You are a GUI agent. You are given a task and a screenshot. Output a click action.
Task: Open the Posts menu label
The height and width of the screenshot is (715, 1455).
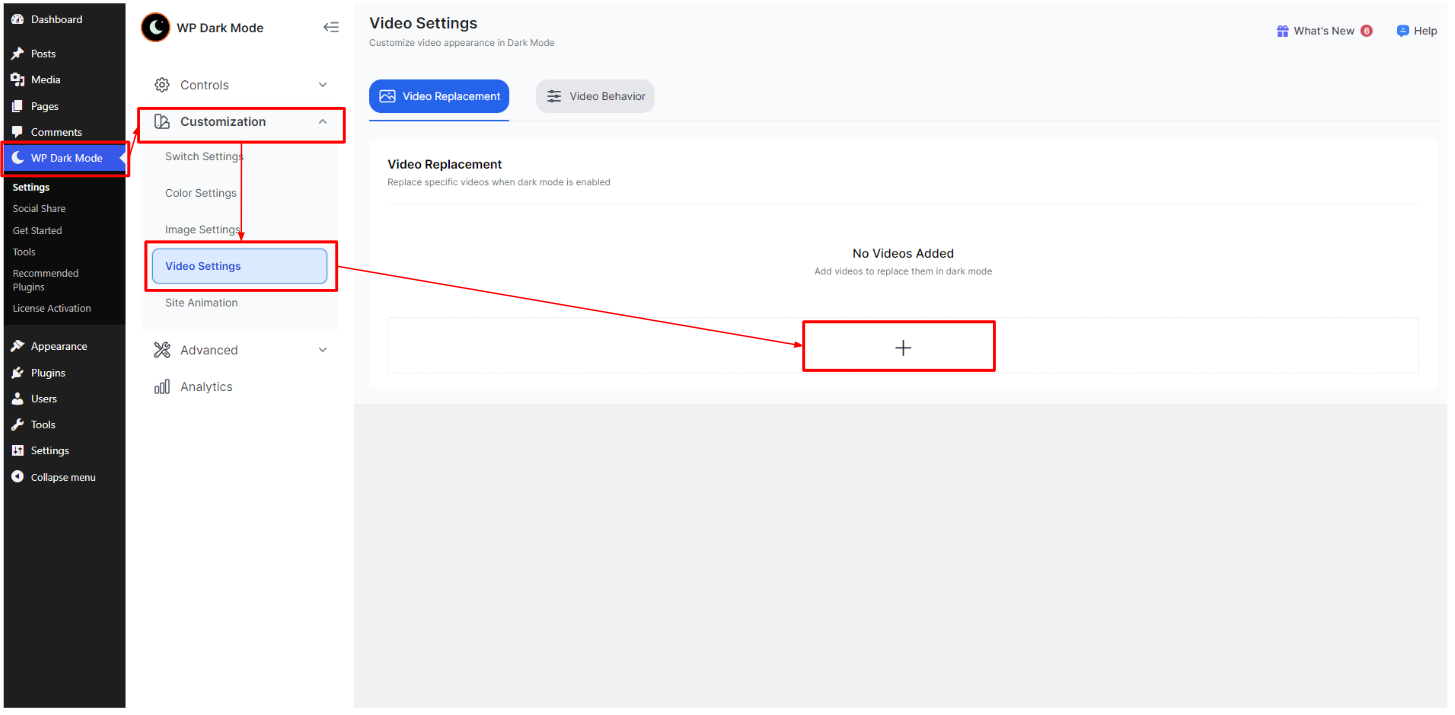click(x=43, y=54)
